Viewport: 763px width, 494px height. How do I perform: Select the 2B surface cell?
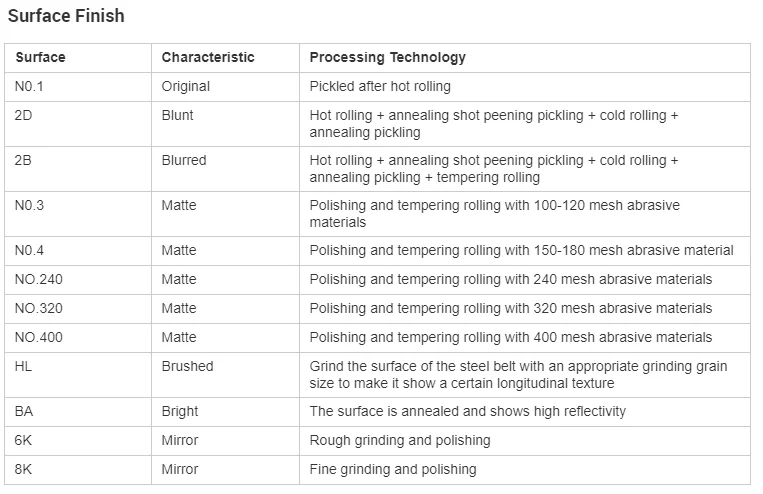(x=24, y=161)
